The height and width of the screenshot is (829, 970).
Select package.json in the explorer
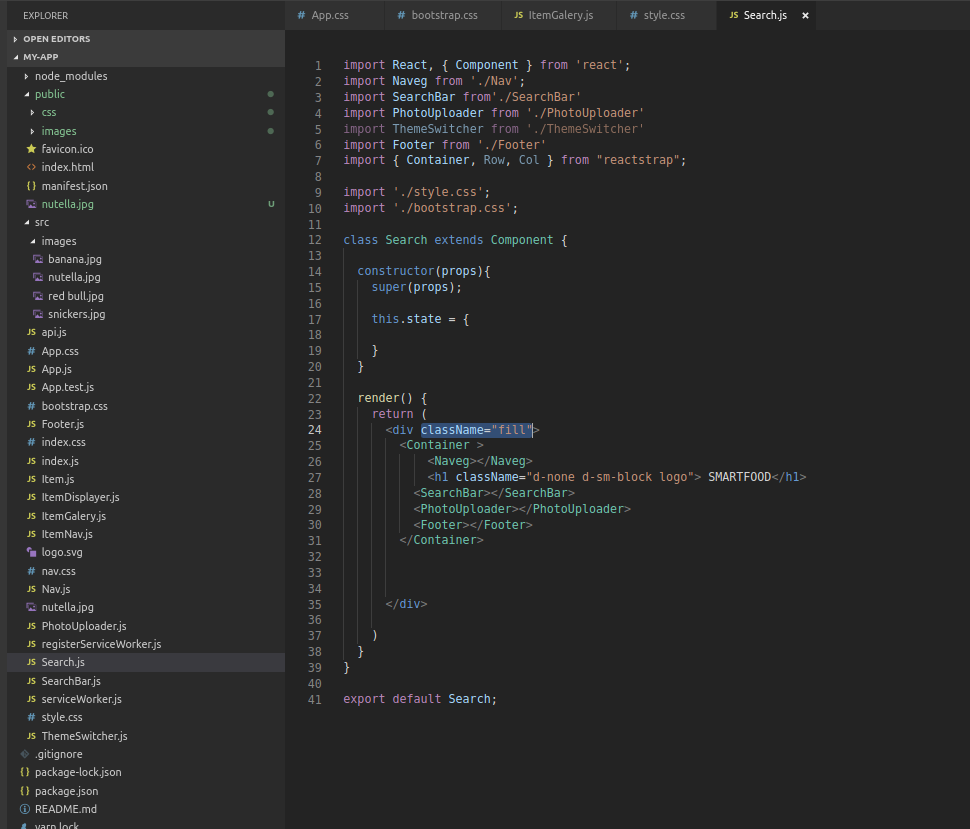(x=66, y=791)
